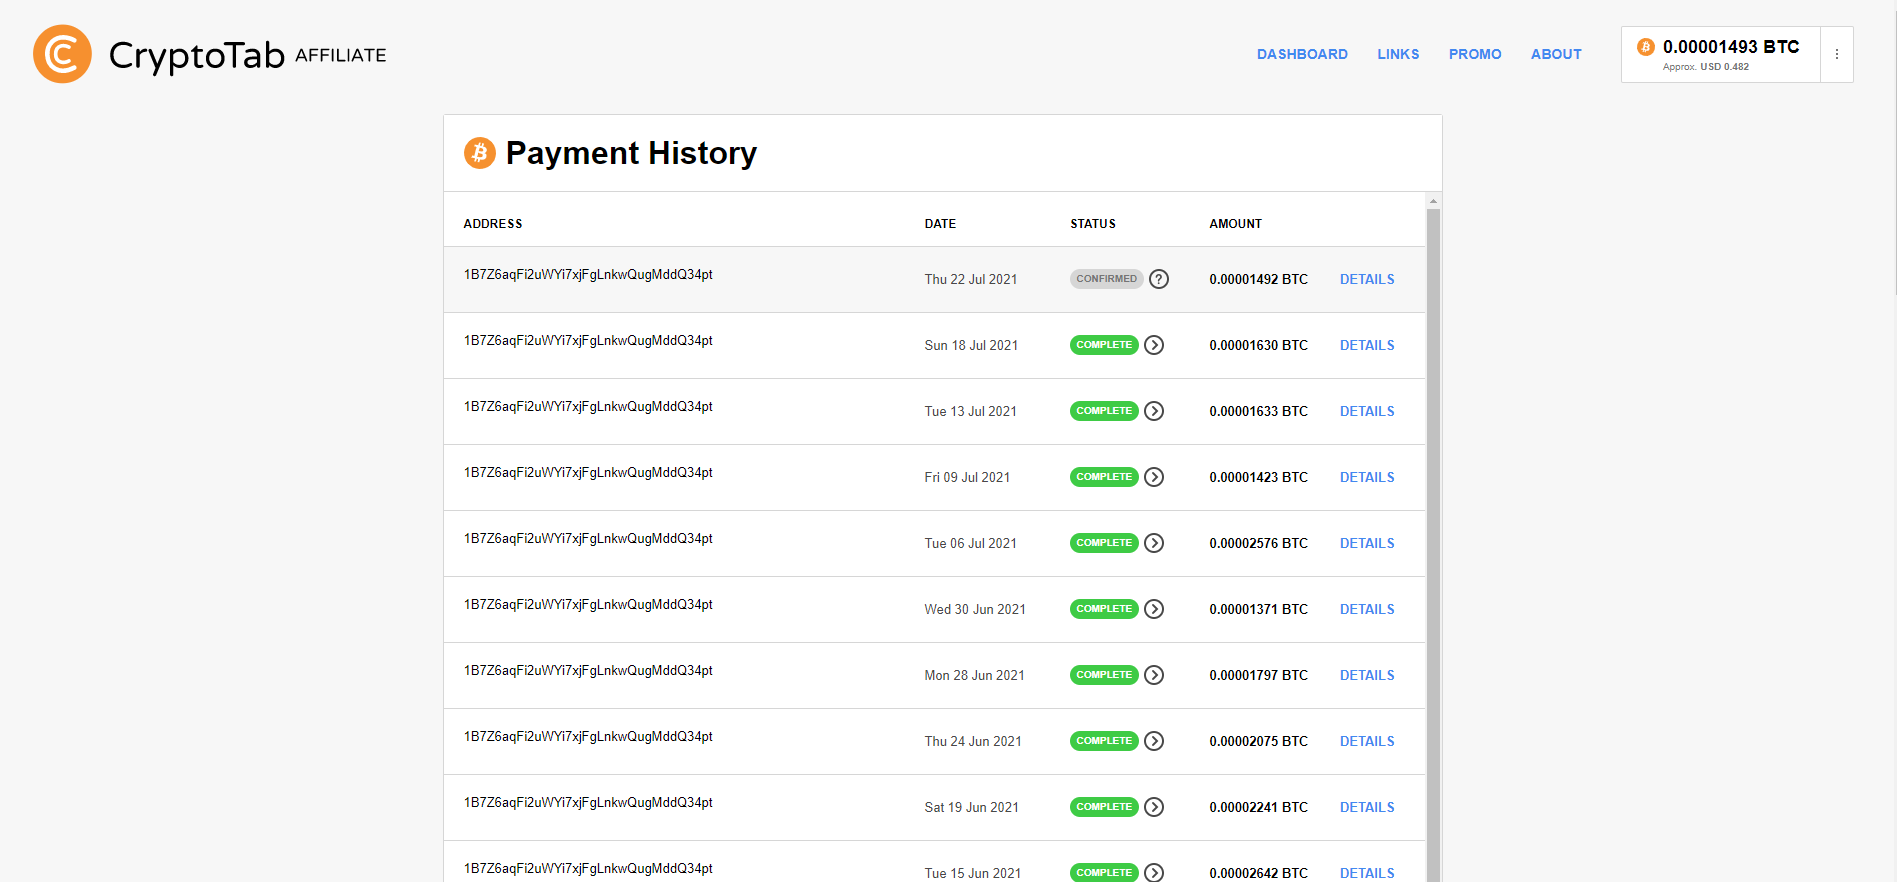This screenshot has height=882, width=1897.
Task: Click the COMPLETE badge for Tue 13 Jul 2021
Action: [x=1104, y=411]
